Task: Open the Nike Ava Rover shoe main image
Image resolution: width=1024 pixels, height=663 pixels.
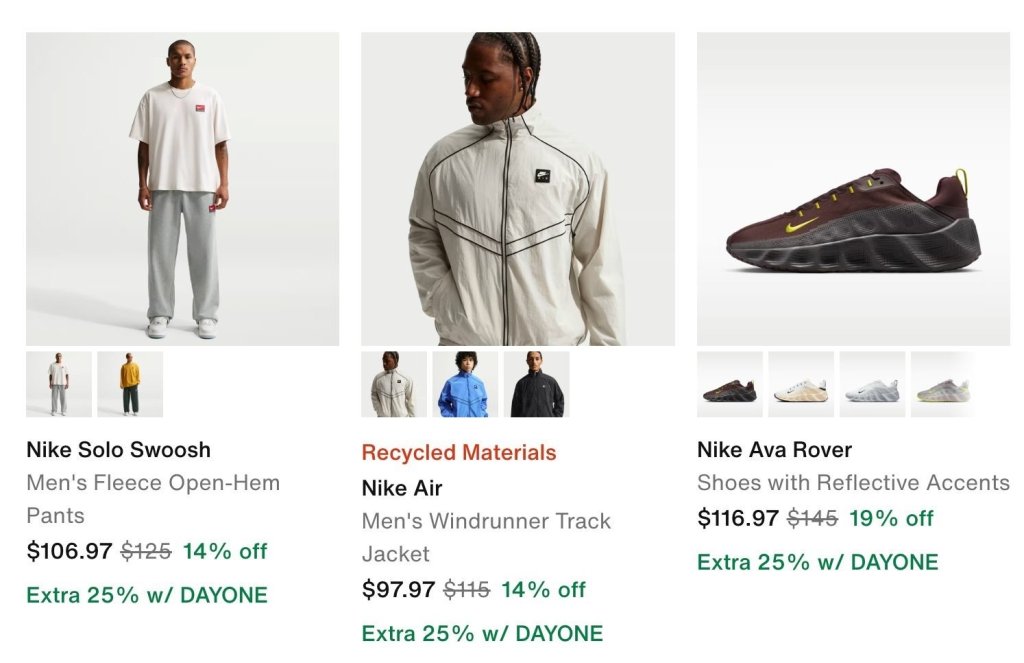Action: pos(853,189)
